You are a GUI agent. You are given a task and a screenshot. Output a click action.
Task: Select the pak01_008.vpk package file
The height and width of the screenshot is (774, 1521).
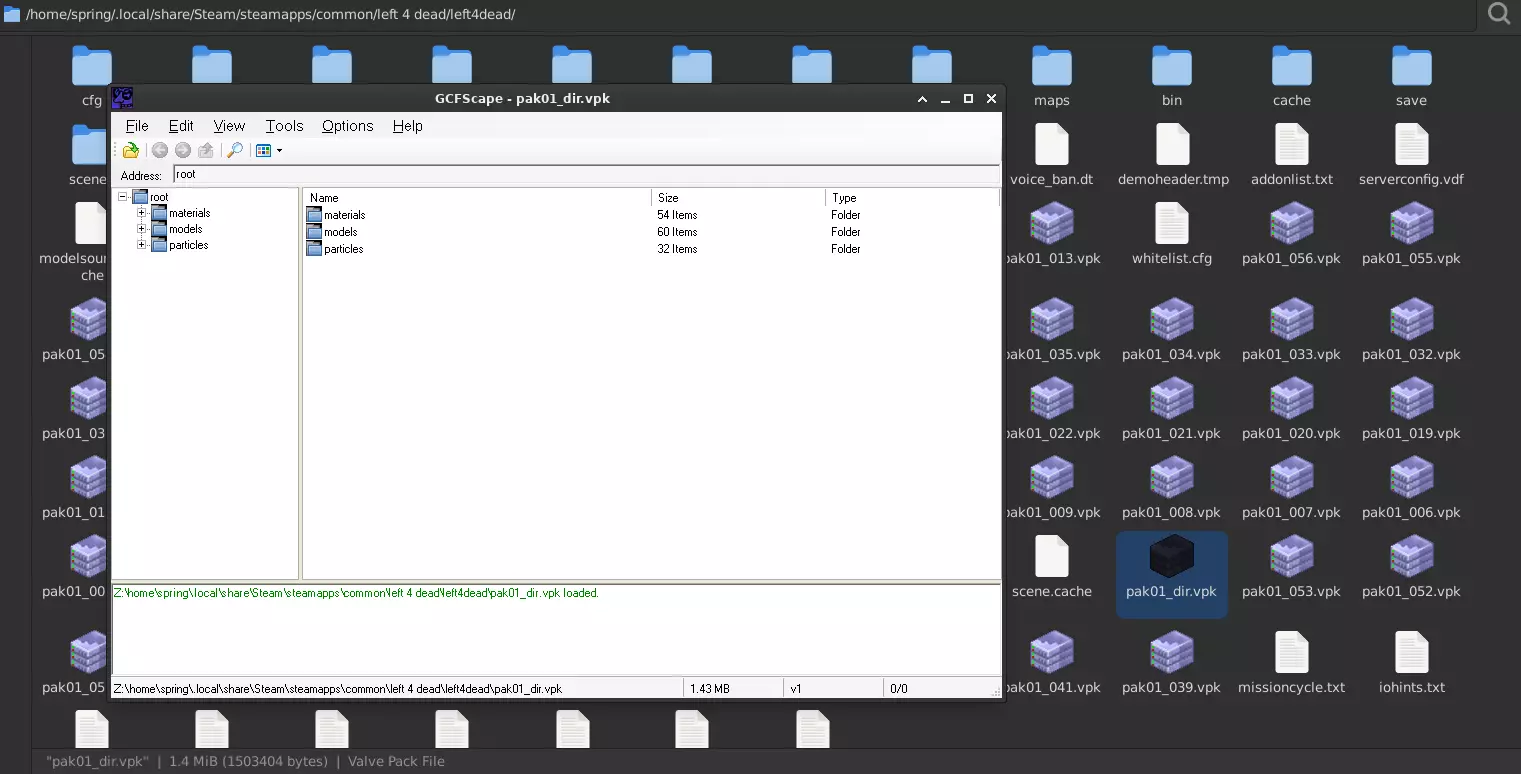[x=1172, y=488]
